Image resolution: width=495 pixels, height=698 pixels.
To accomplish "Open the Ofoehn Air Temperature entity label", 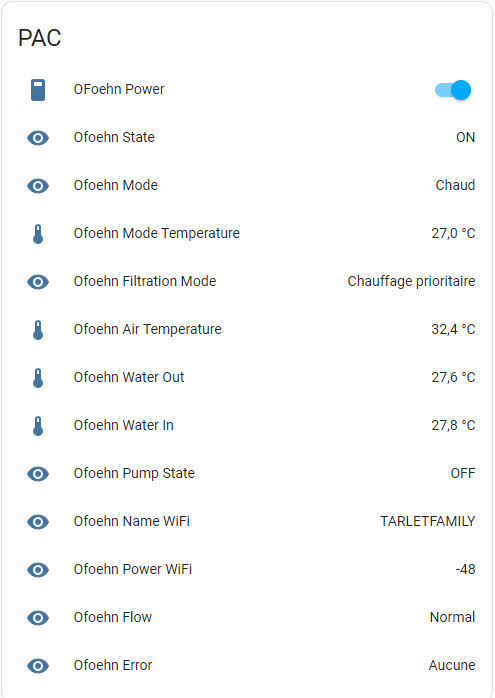I will [x=147, y=329].
